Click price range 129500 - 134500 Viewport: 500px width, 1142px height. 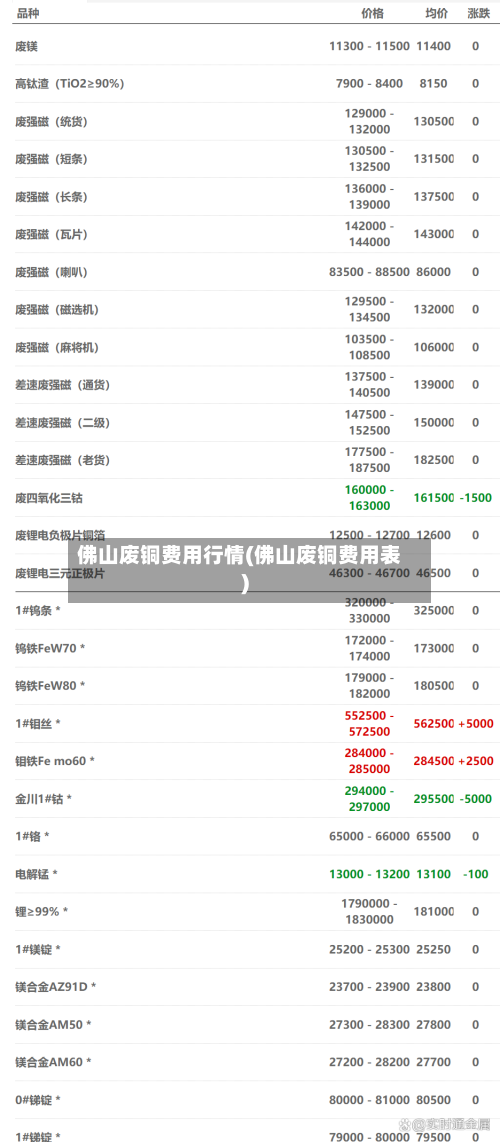click(369, 310)
